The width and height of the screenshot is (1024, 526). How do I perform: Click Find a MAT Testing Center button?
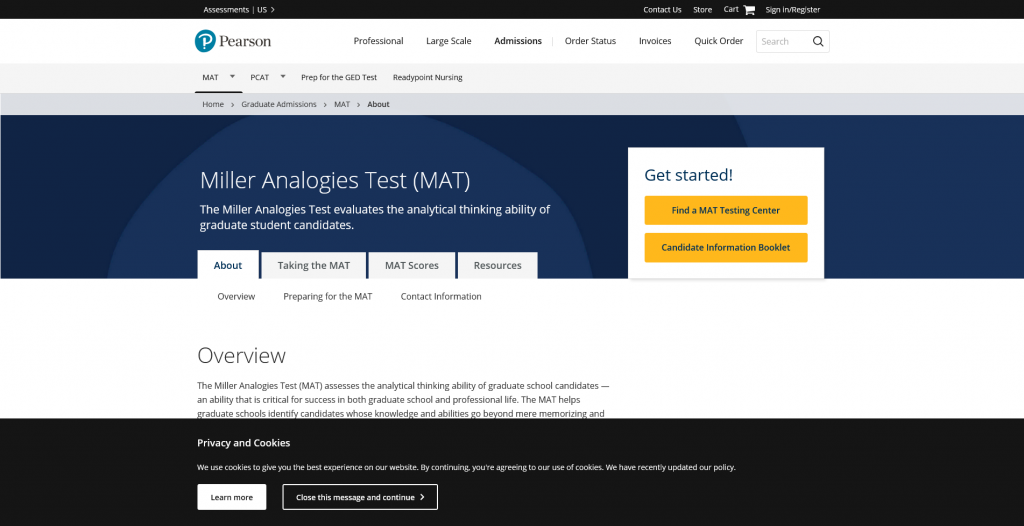click(726, 211)
